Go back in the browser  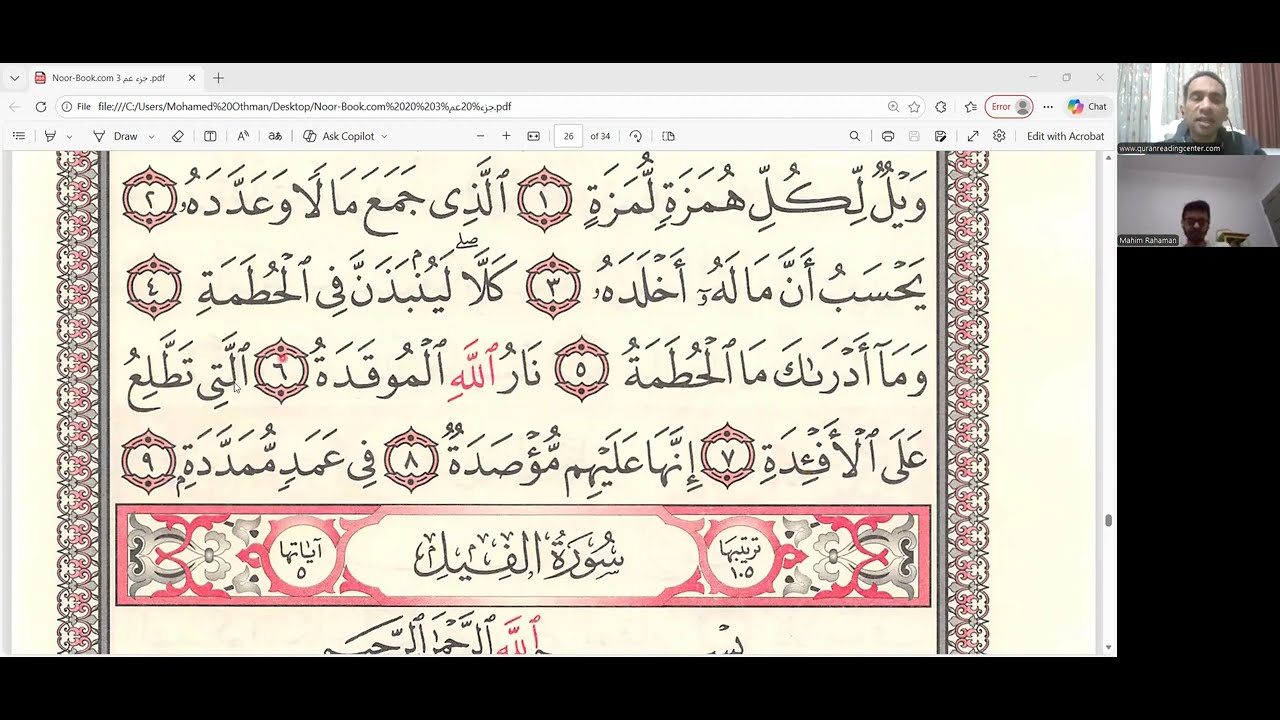click(14, 106)
